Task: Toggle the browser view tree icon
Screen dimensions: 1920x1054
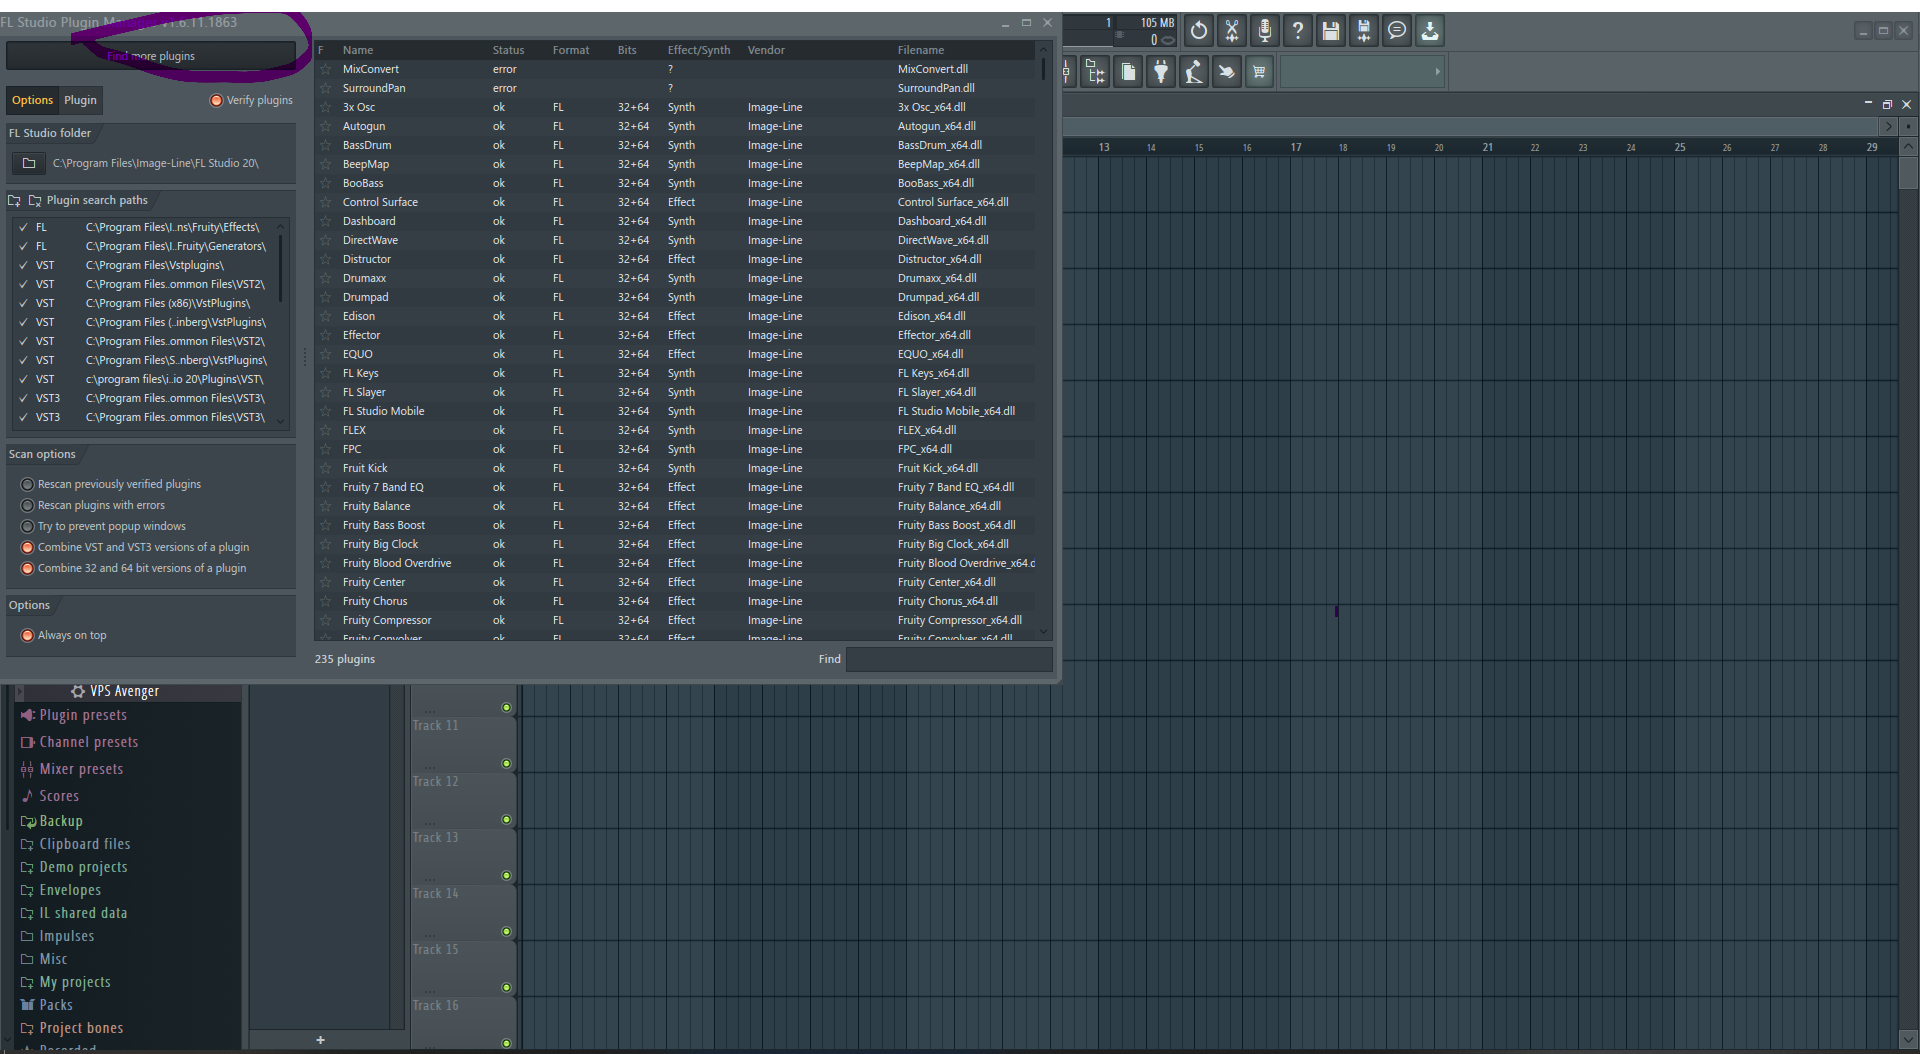Action: tap(1095, 72)
